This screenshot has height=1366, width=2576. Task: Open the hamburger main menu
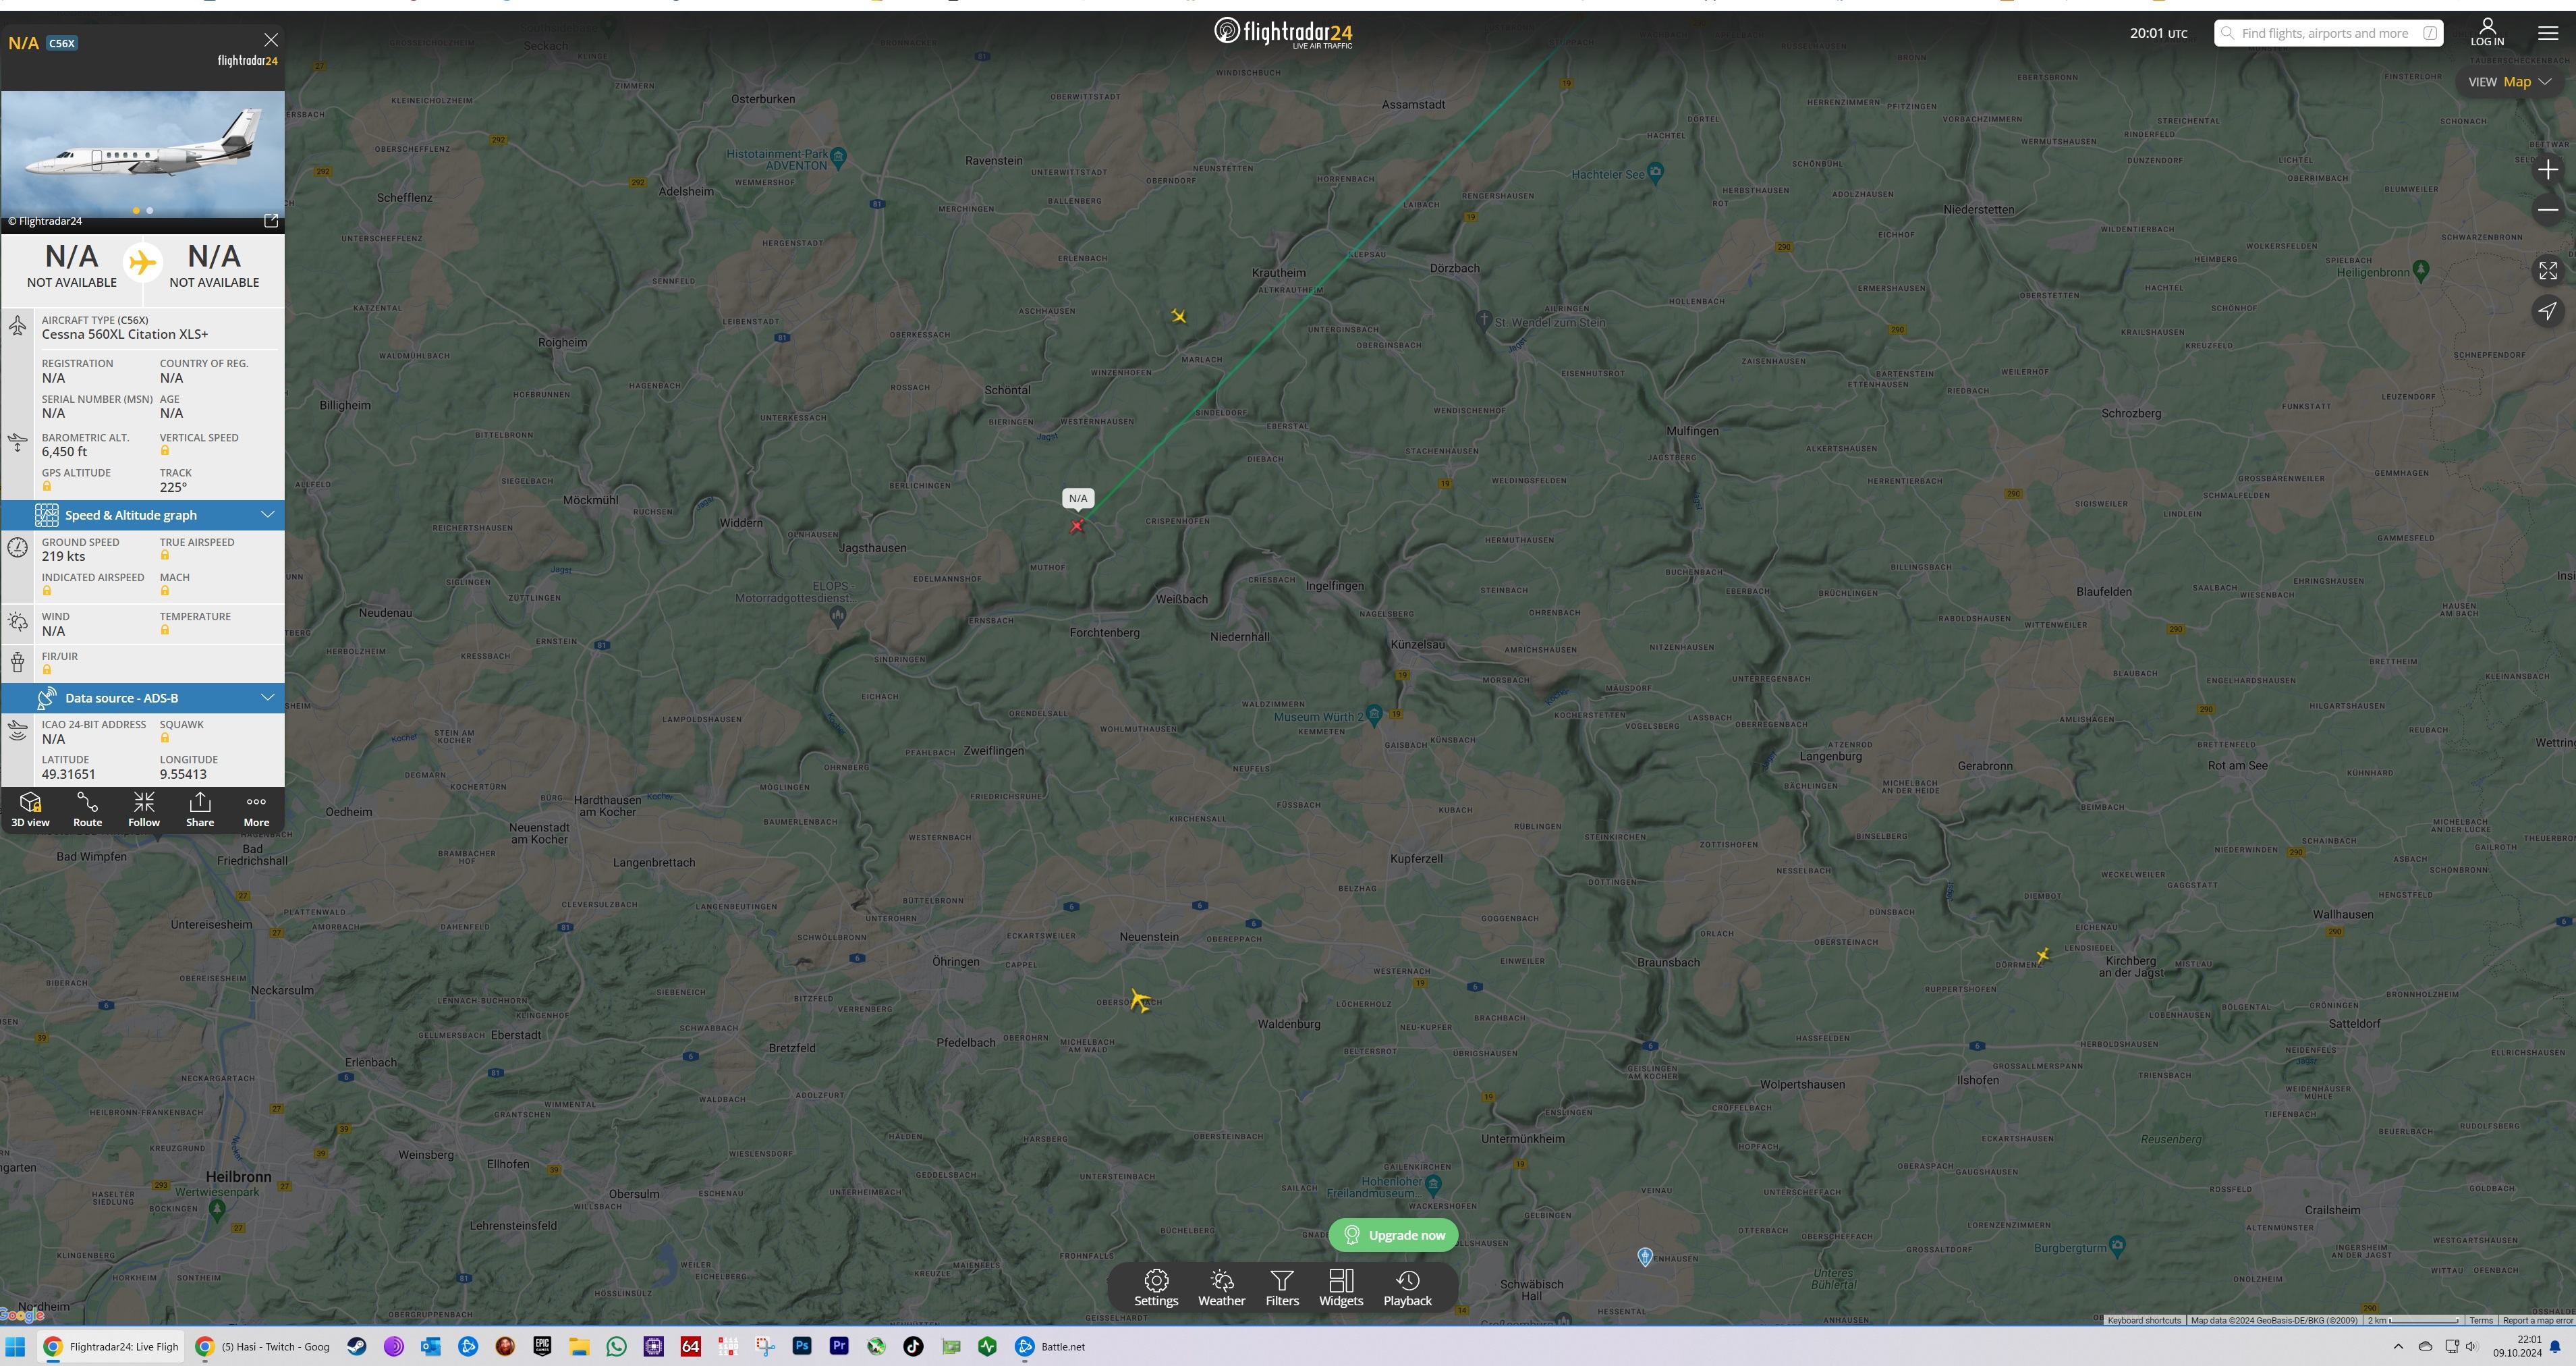2548,33
